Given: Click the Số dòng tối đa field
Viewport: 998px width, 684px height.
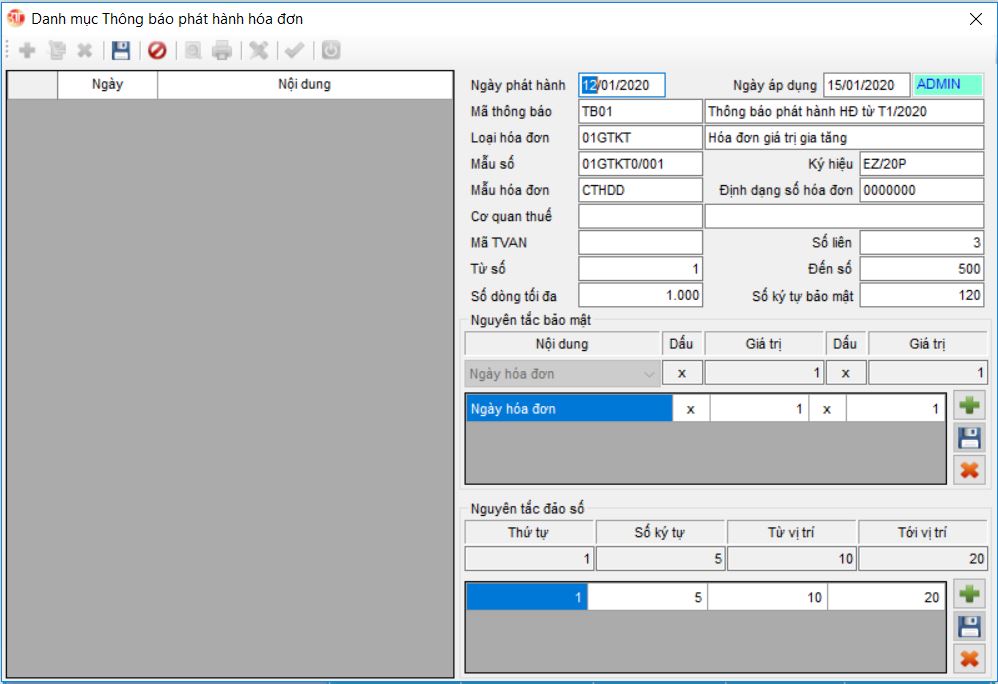Looking at the screenshot, I should (640, 295).
